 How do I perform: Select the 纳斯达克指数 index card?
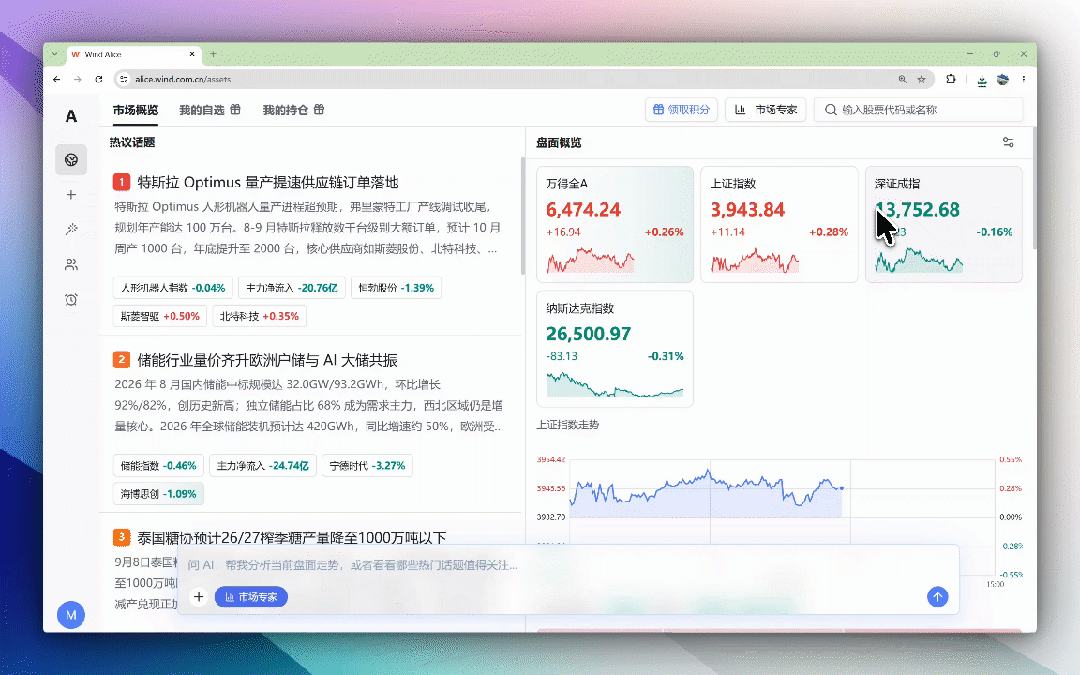click(614, 349)
